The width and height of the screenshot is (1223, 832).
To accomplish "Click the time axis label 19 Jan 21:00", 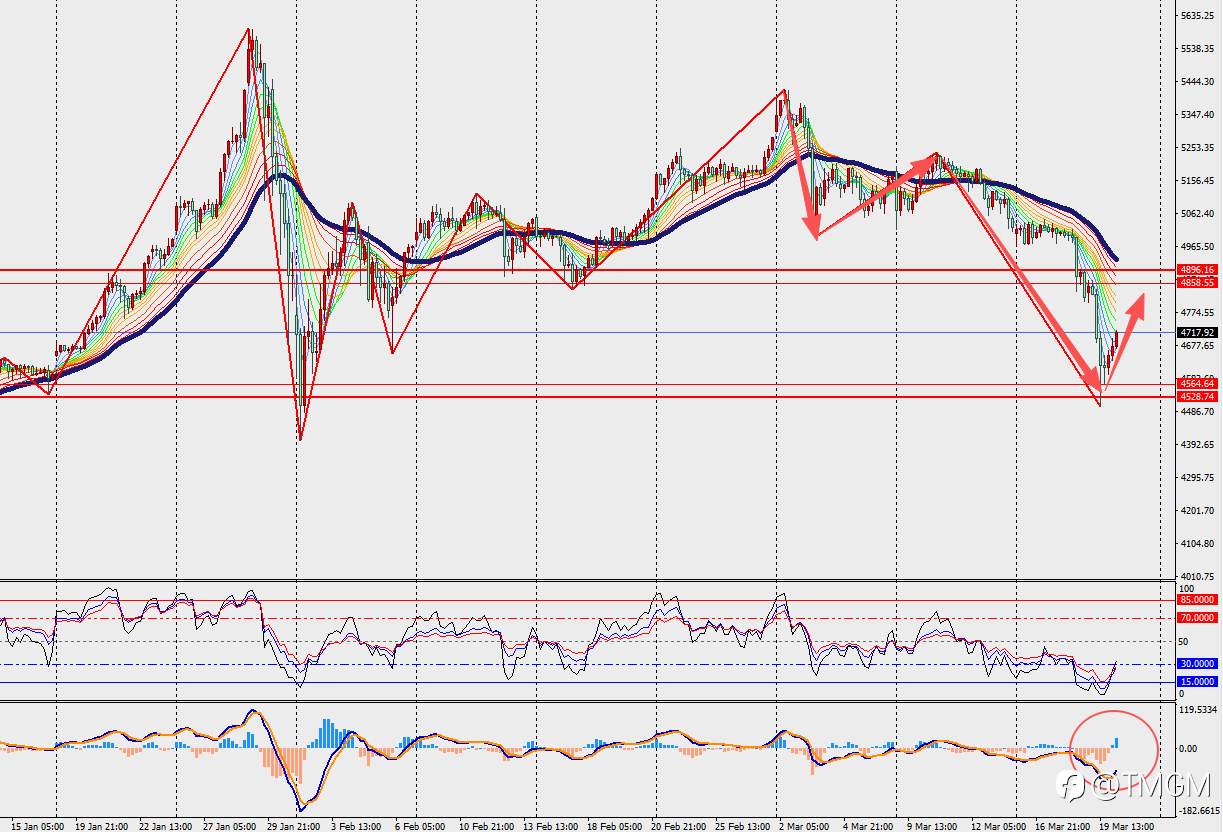I will pos(100,826).
